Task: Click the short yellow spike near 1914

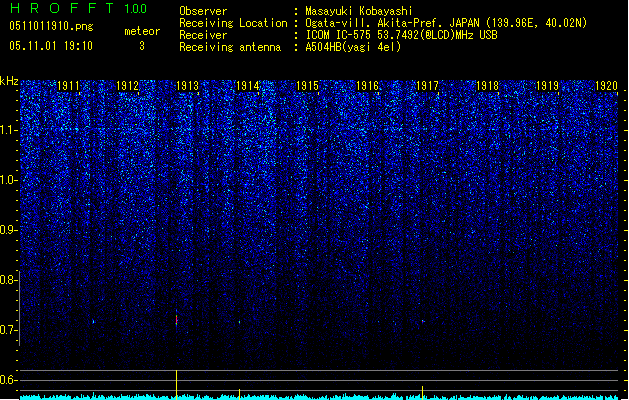Action: 239,394
